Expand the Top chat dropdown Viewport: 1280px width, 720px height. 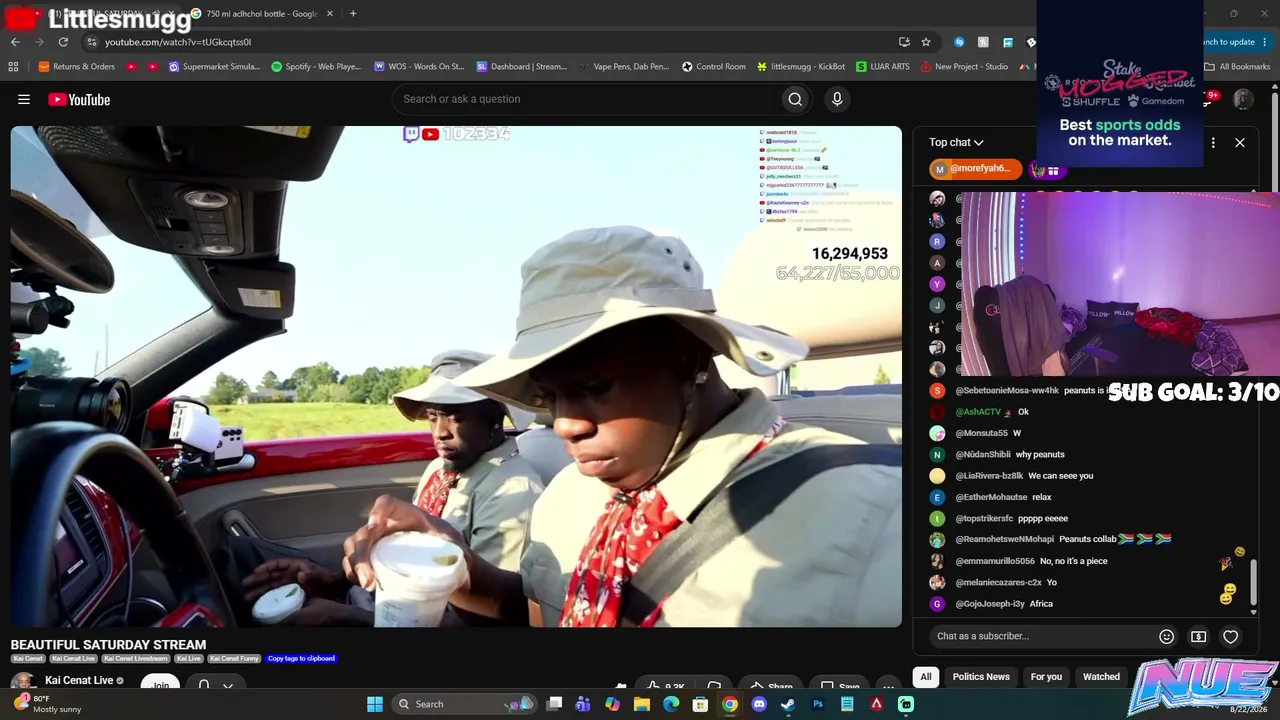click(x=956, y=143)
